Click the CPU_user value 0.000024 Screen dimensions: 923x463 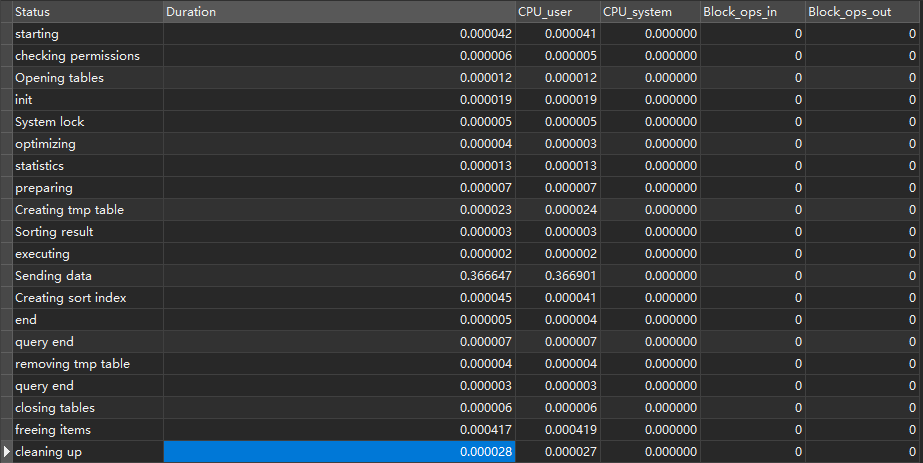(570, 210)
